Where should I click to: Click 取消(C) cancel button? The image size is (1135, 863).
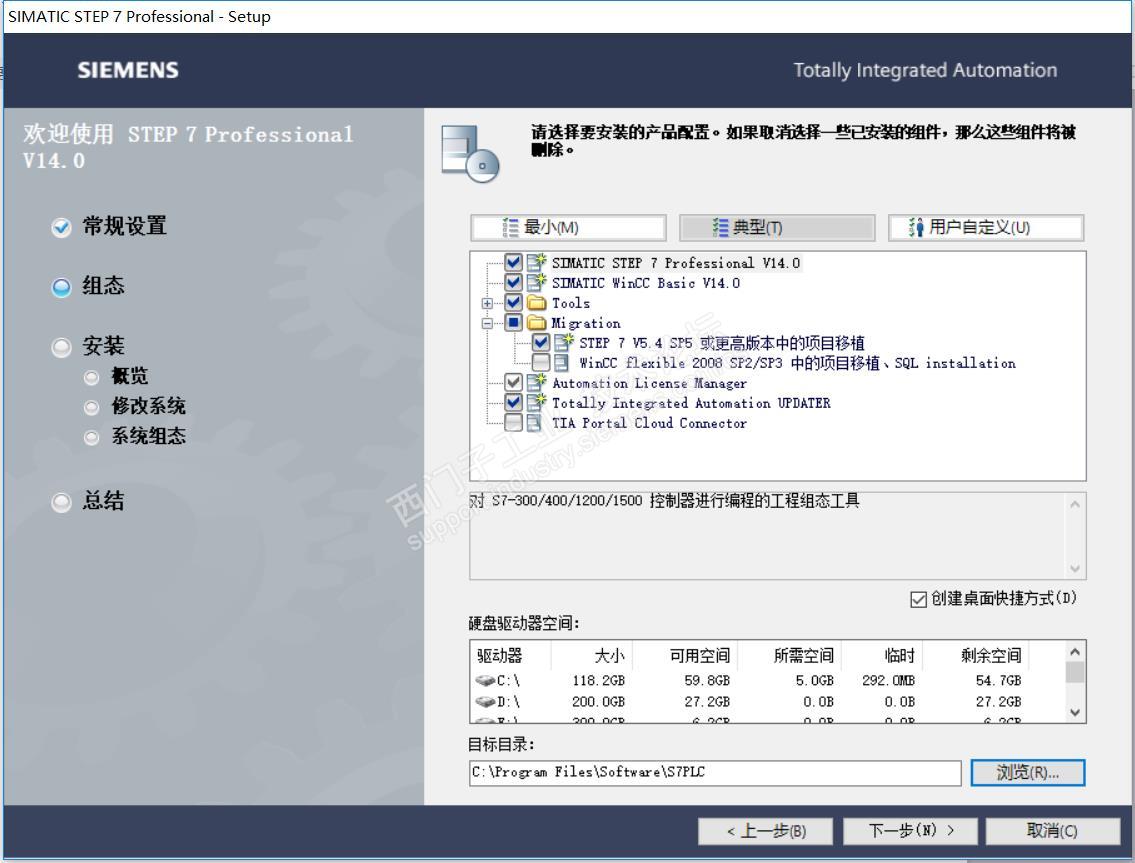[x=1052, y=831]
